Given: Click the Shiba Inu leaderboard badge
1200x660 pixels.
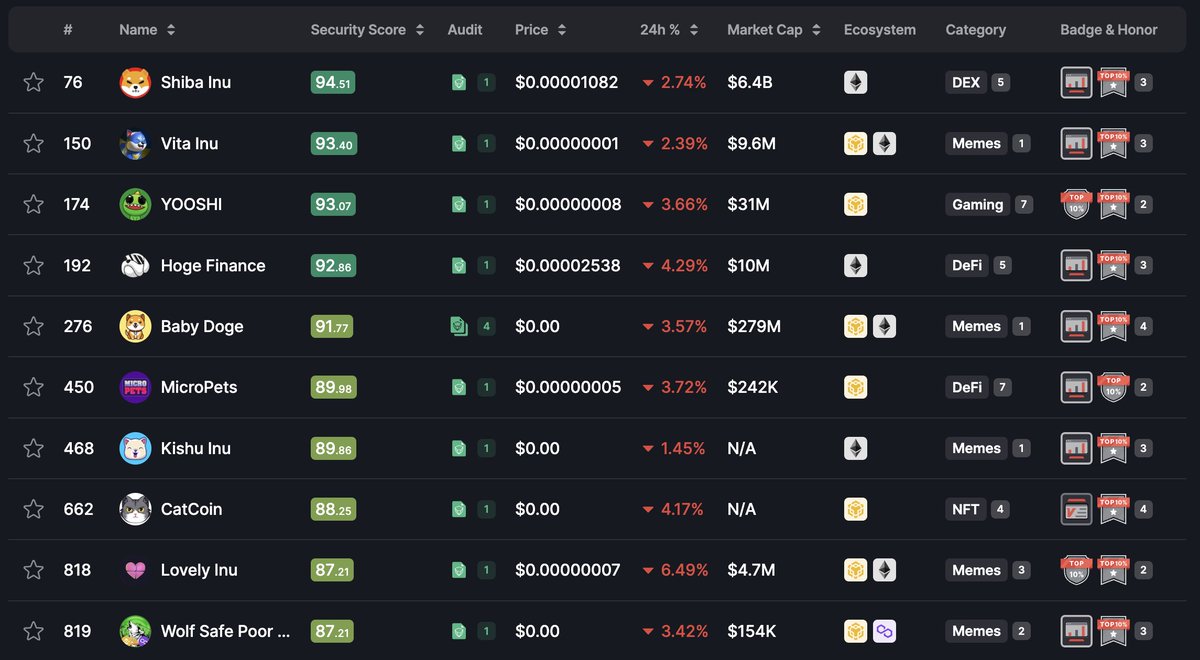Looking at the screenshot, I should 1076,82.
